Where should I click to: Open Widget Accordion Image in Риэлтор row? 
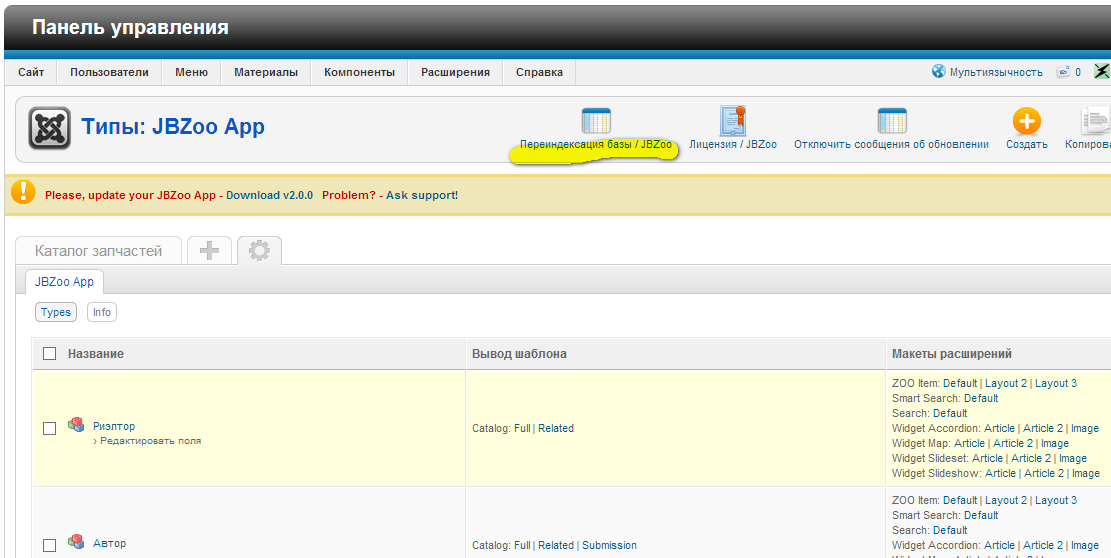coord(1085,428)
